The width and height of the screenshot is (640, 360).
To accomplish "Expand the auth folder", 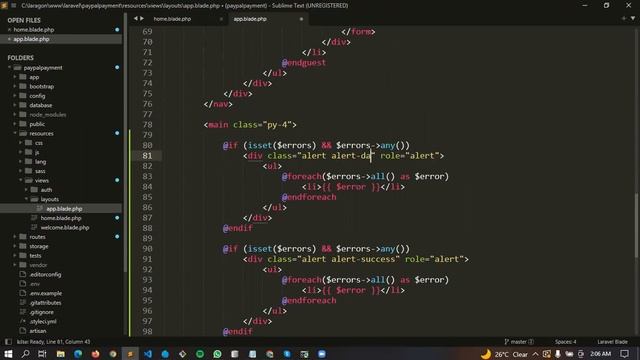I will [27, 190].
